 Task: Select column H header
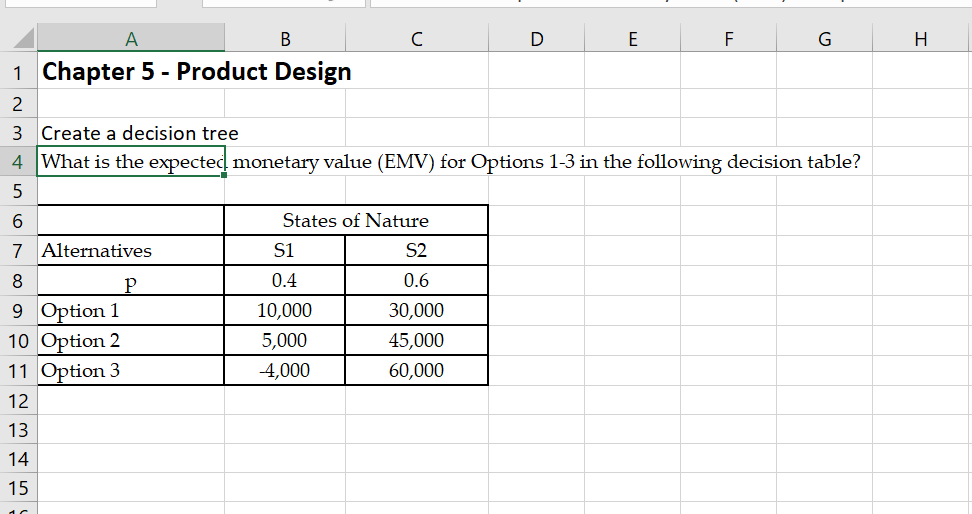[x=921, y=39]
